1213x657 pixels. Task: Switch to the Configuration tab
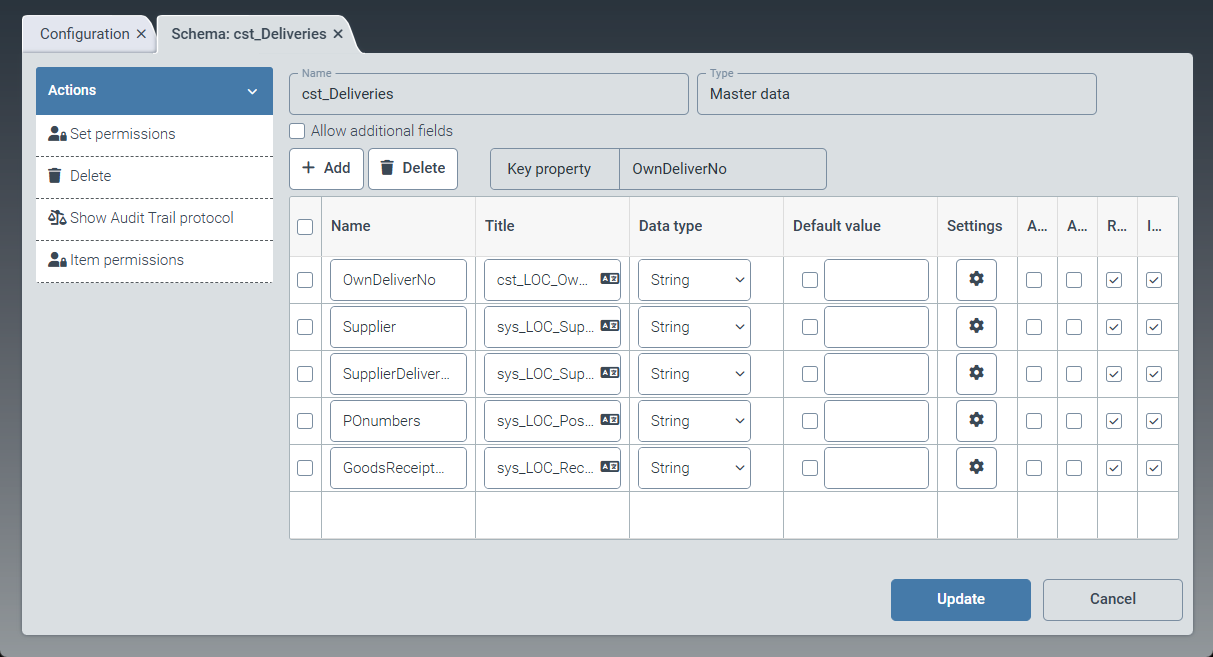click(84, 34)
